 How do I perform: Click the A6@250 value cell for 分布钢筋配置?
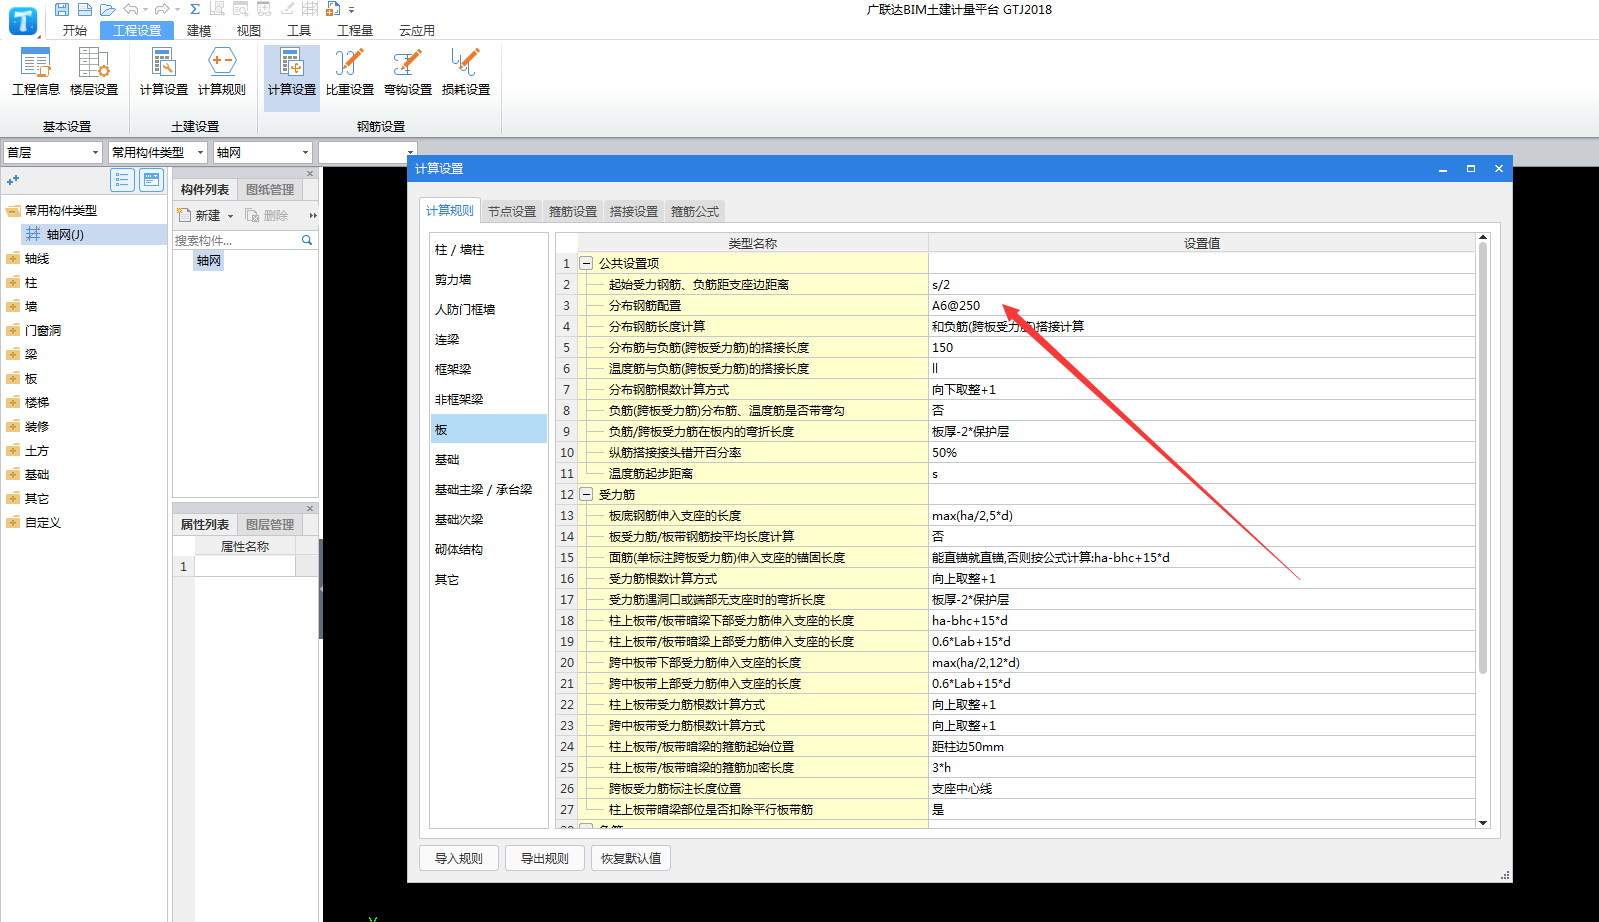[1201, 305]
